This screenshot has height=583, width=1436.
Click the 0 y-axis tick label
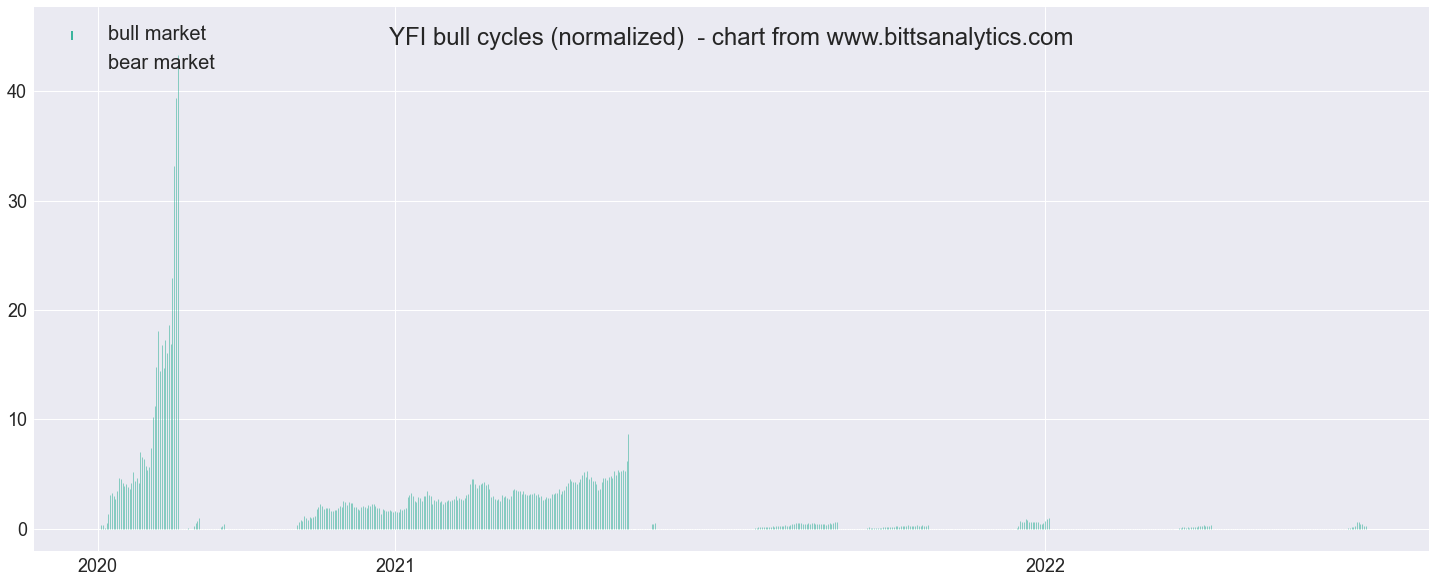point(22,529)
